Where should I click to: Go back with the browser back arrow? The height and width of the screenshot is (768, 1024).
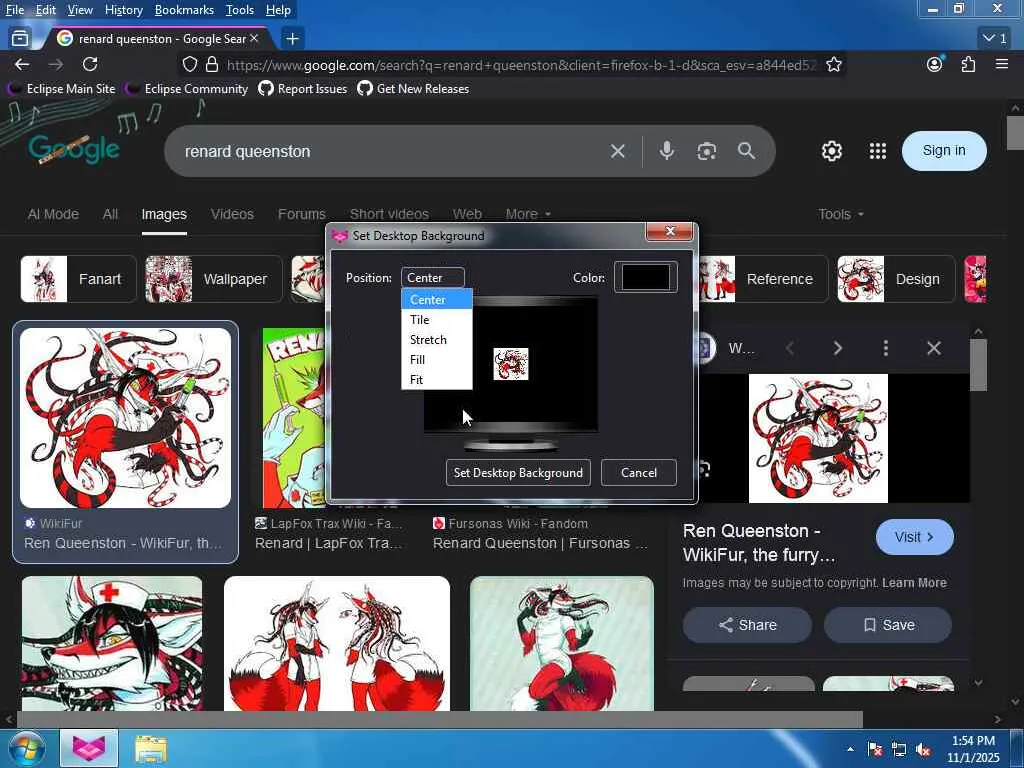tap(22, 64)
